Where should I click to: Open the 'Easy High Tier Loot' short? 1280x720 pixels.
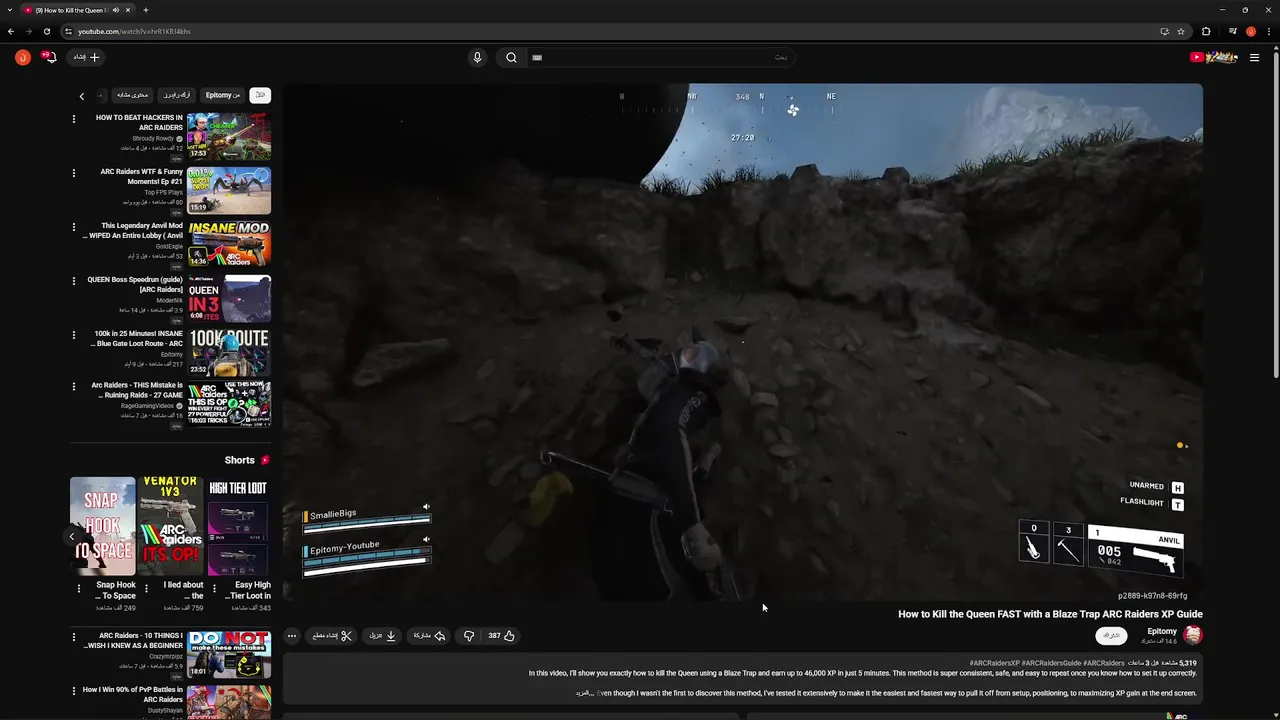coord(238,526)
